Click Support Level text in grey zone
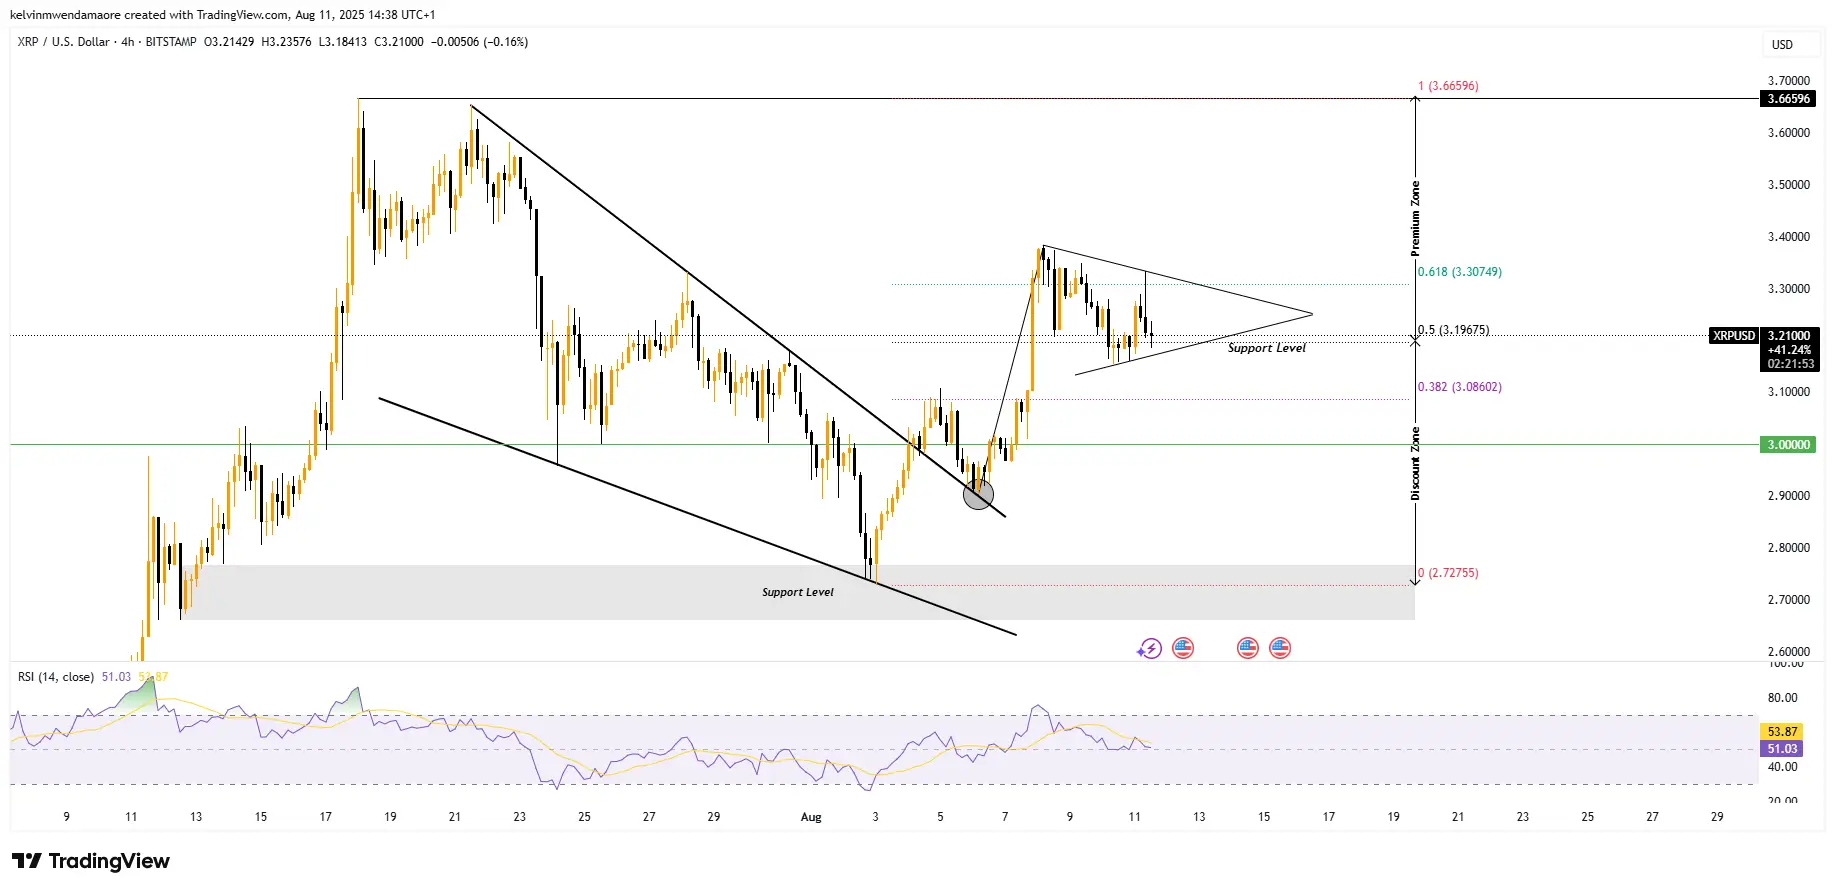 pos(797,592)
